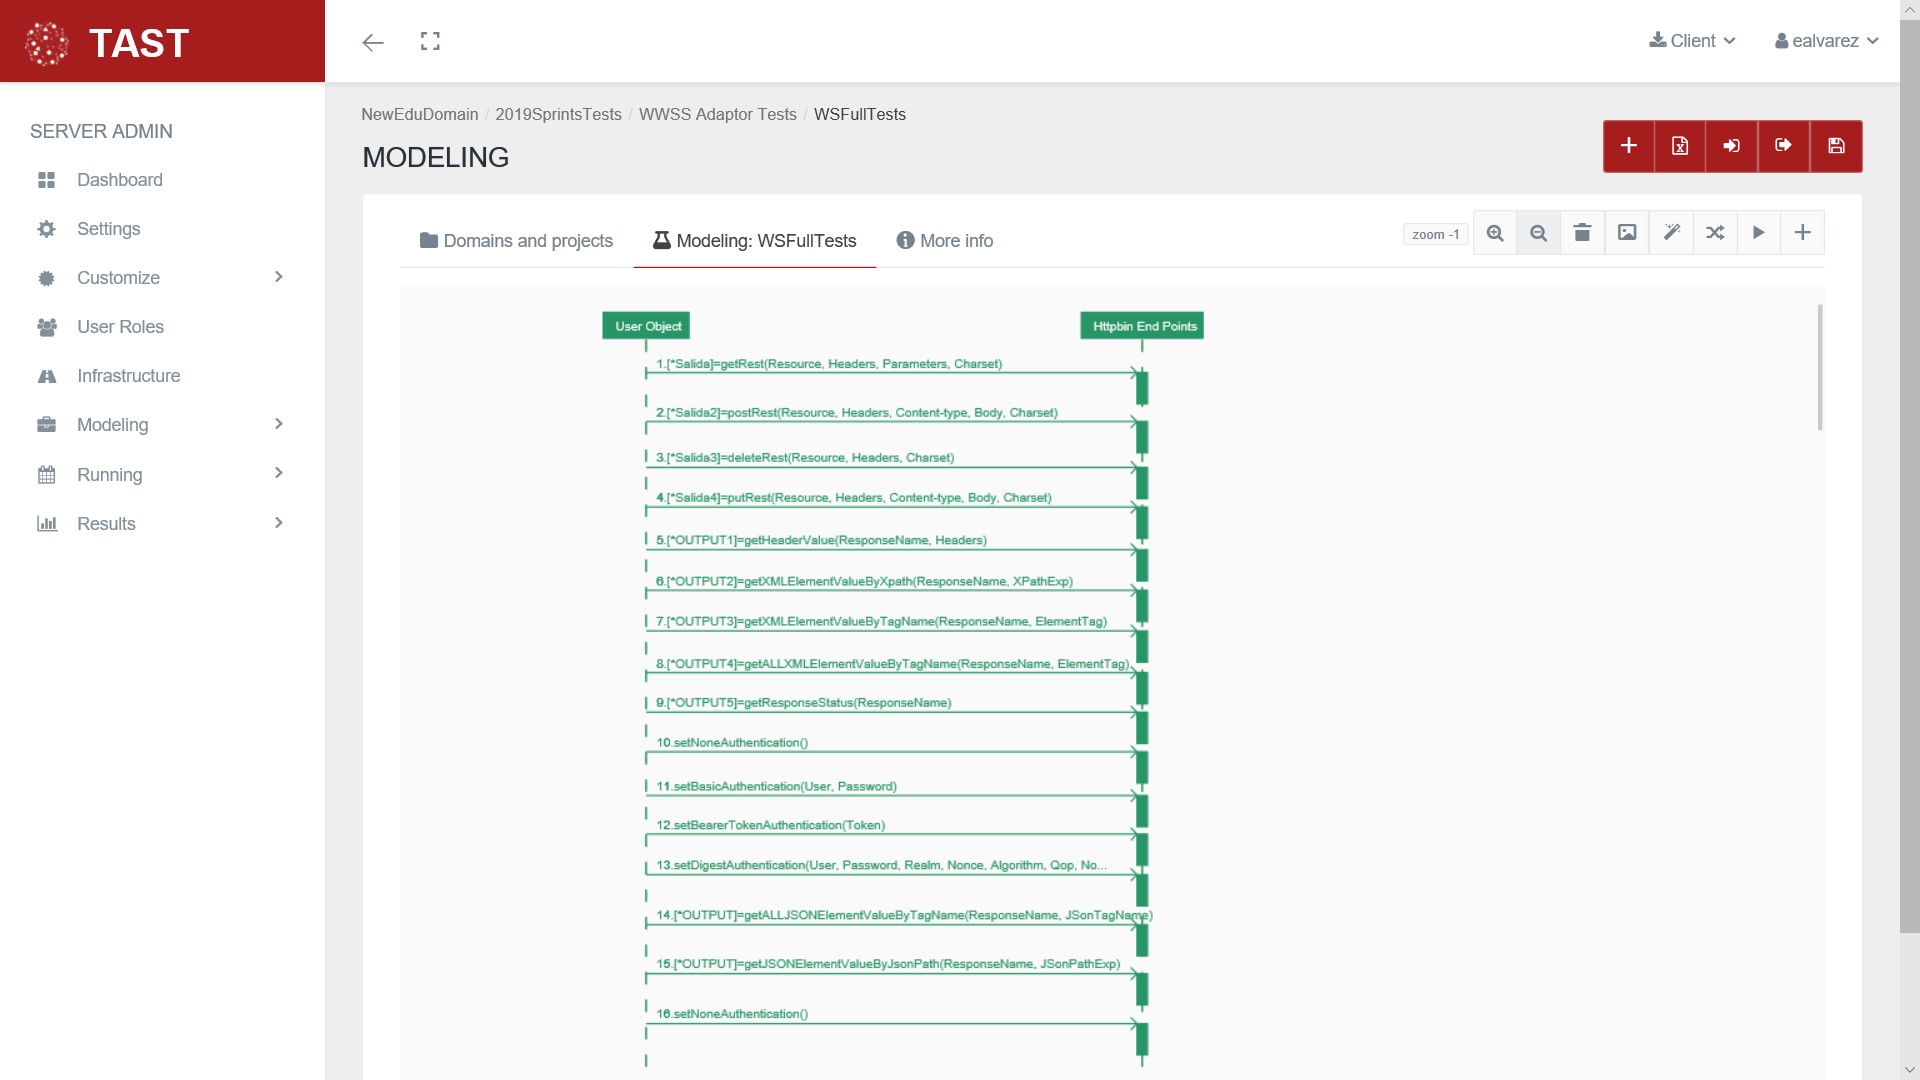Open the Client download dropdown
1920x1080 pixels.
pyautogui.click(x=1692, y=41)
